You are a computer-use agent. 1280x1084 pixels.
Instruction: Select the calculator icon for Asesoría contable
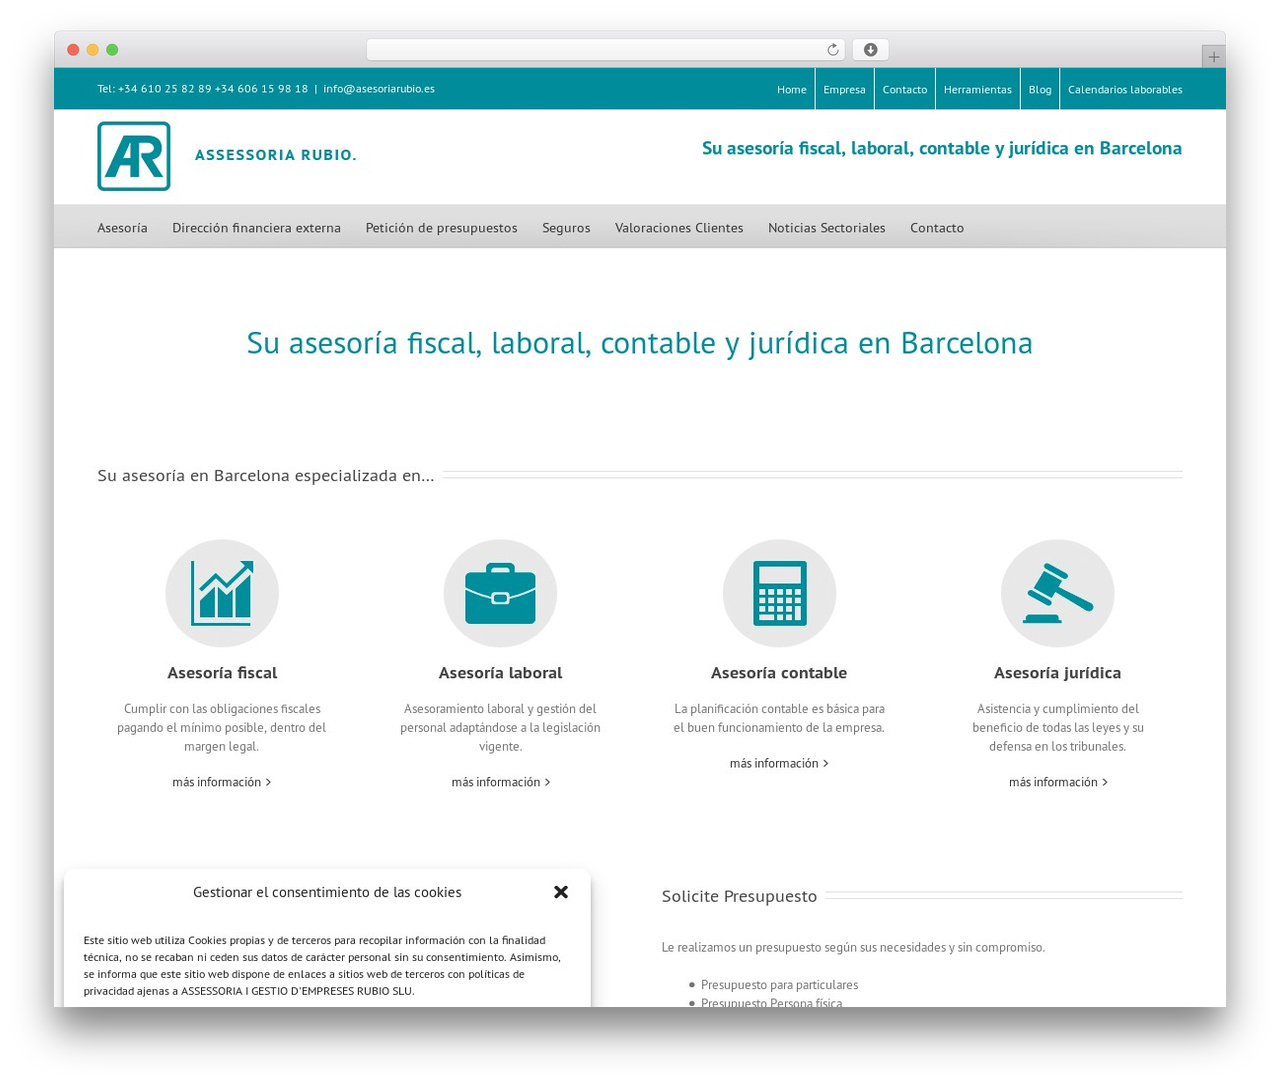779,594
